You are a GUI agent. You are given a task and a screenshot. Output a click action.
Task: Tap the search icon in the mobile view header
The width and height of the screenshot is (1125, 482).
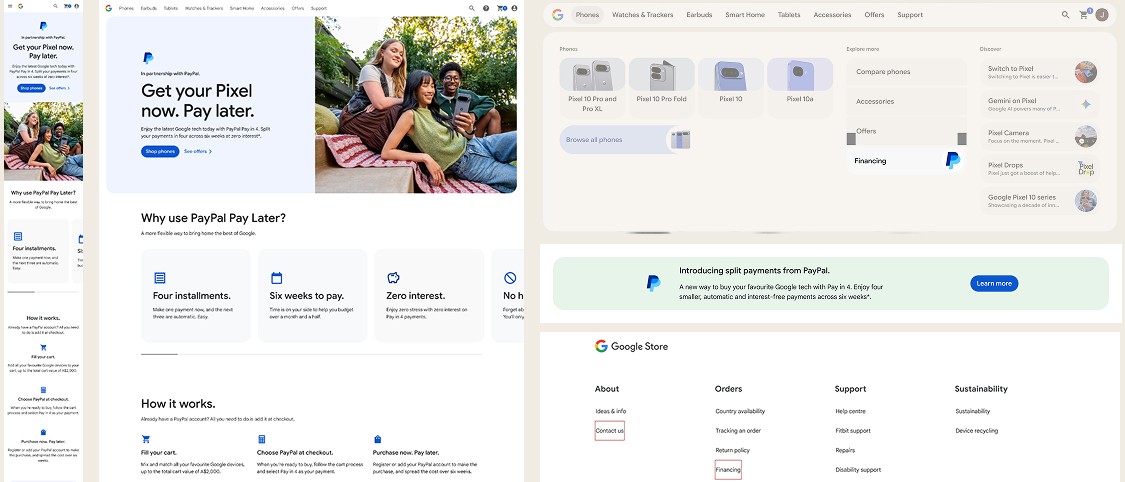56,6
